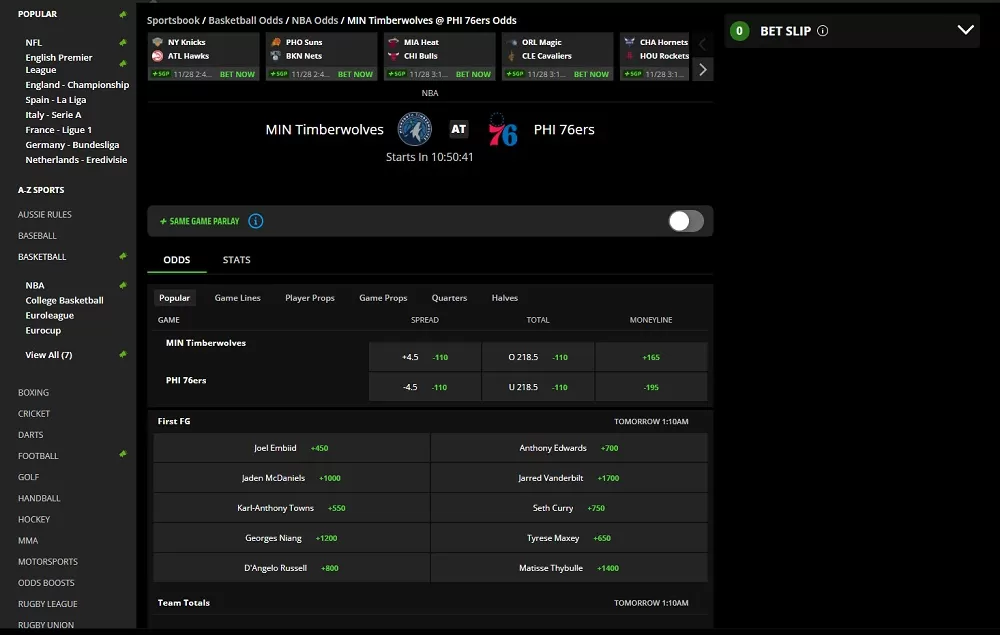1000x635 pixels.
Task: Click the pin icon next to FOOTBALL
Action: [122, 454]
